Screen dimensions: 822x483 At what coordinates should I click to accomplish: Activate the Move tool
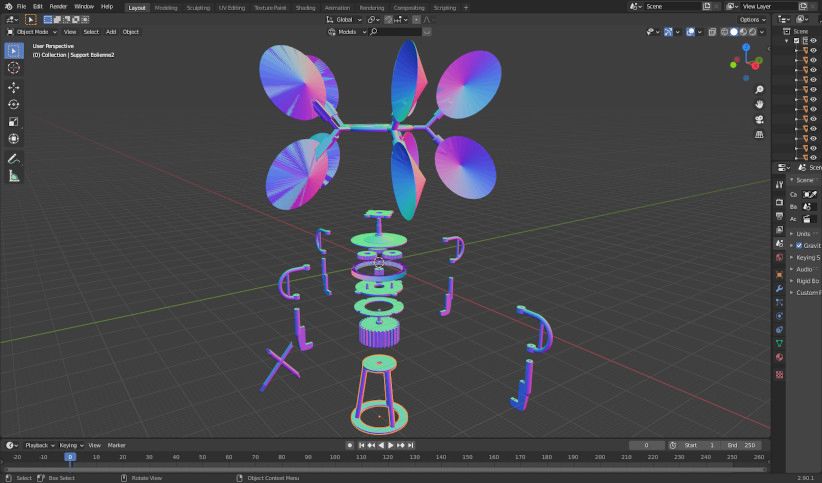[14, 87]
